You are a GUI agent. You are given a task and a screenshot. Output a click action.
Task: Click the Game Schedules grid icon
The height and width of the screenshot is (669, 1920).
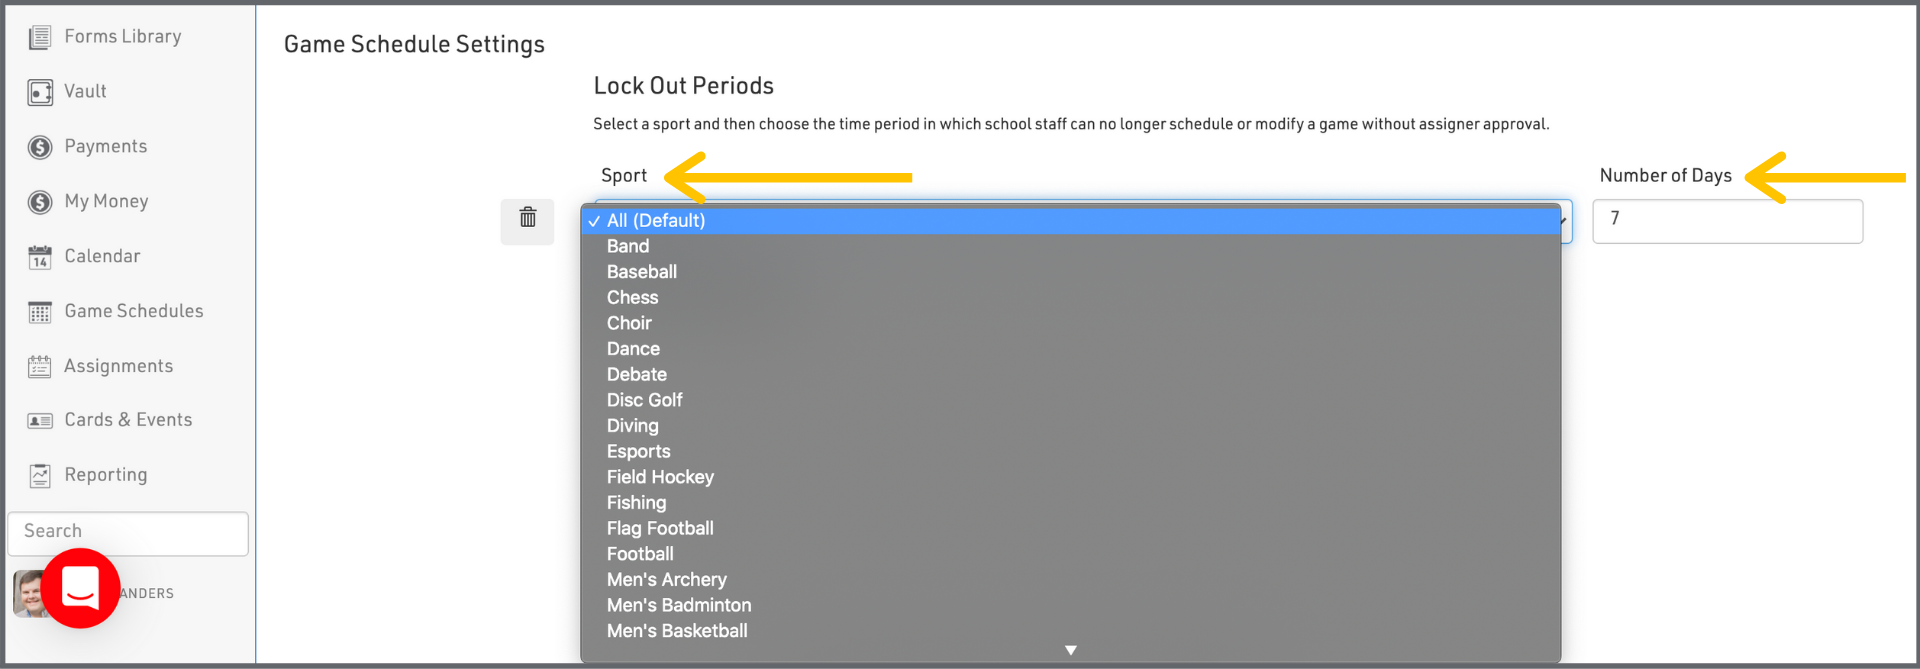coord(40,313)
